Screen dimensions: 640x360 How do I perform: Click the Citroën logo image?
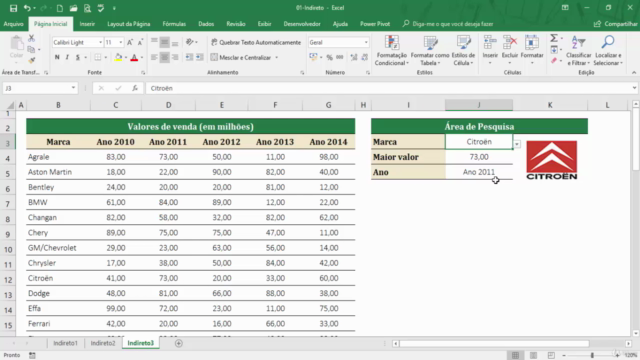pyautogui.click(x=551, y=160)
